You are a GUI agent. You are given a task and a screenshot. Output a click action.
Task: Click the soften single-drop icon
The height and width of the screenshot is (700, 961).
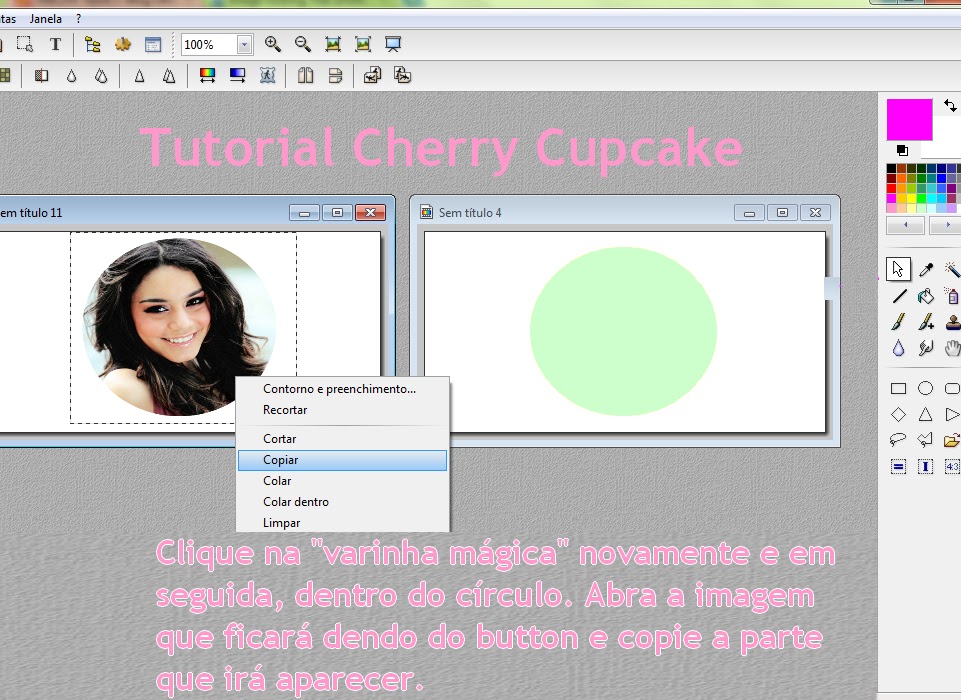point(72,75)
